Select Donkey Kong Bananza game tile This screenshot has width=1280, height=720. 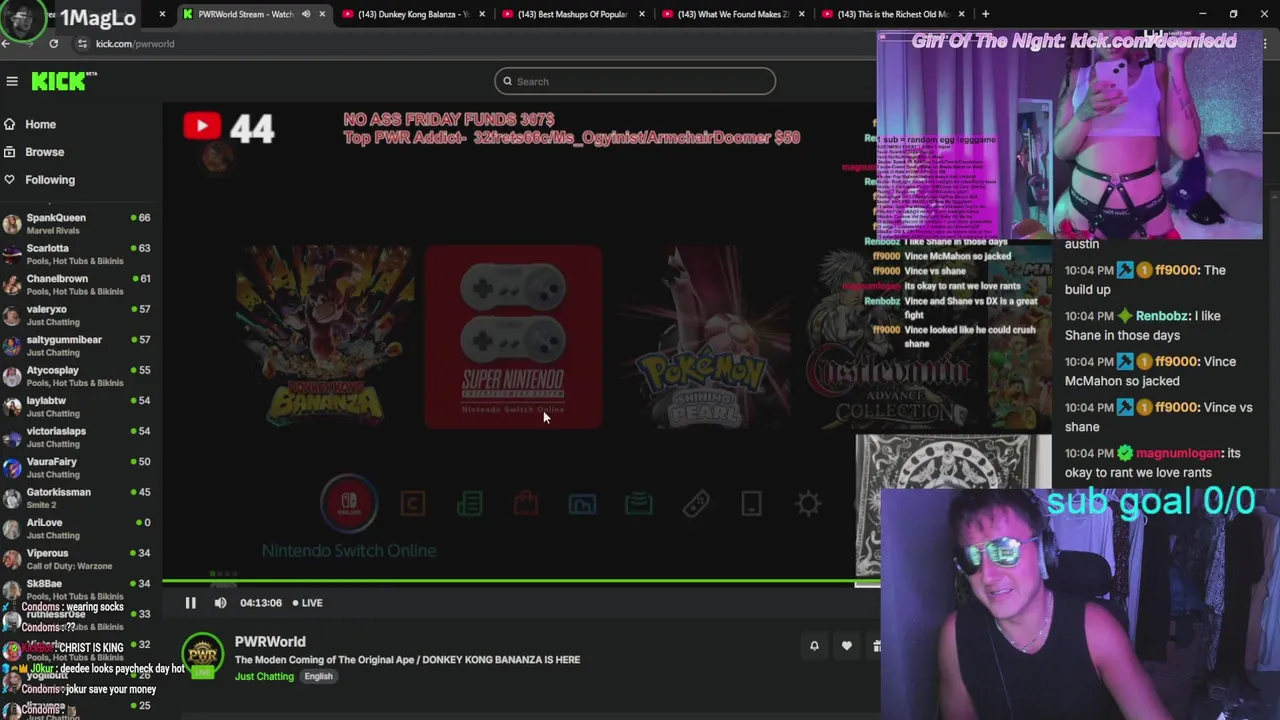[325, 336]
